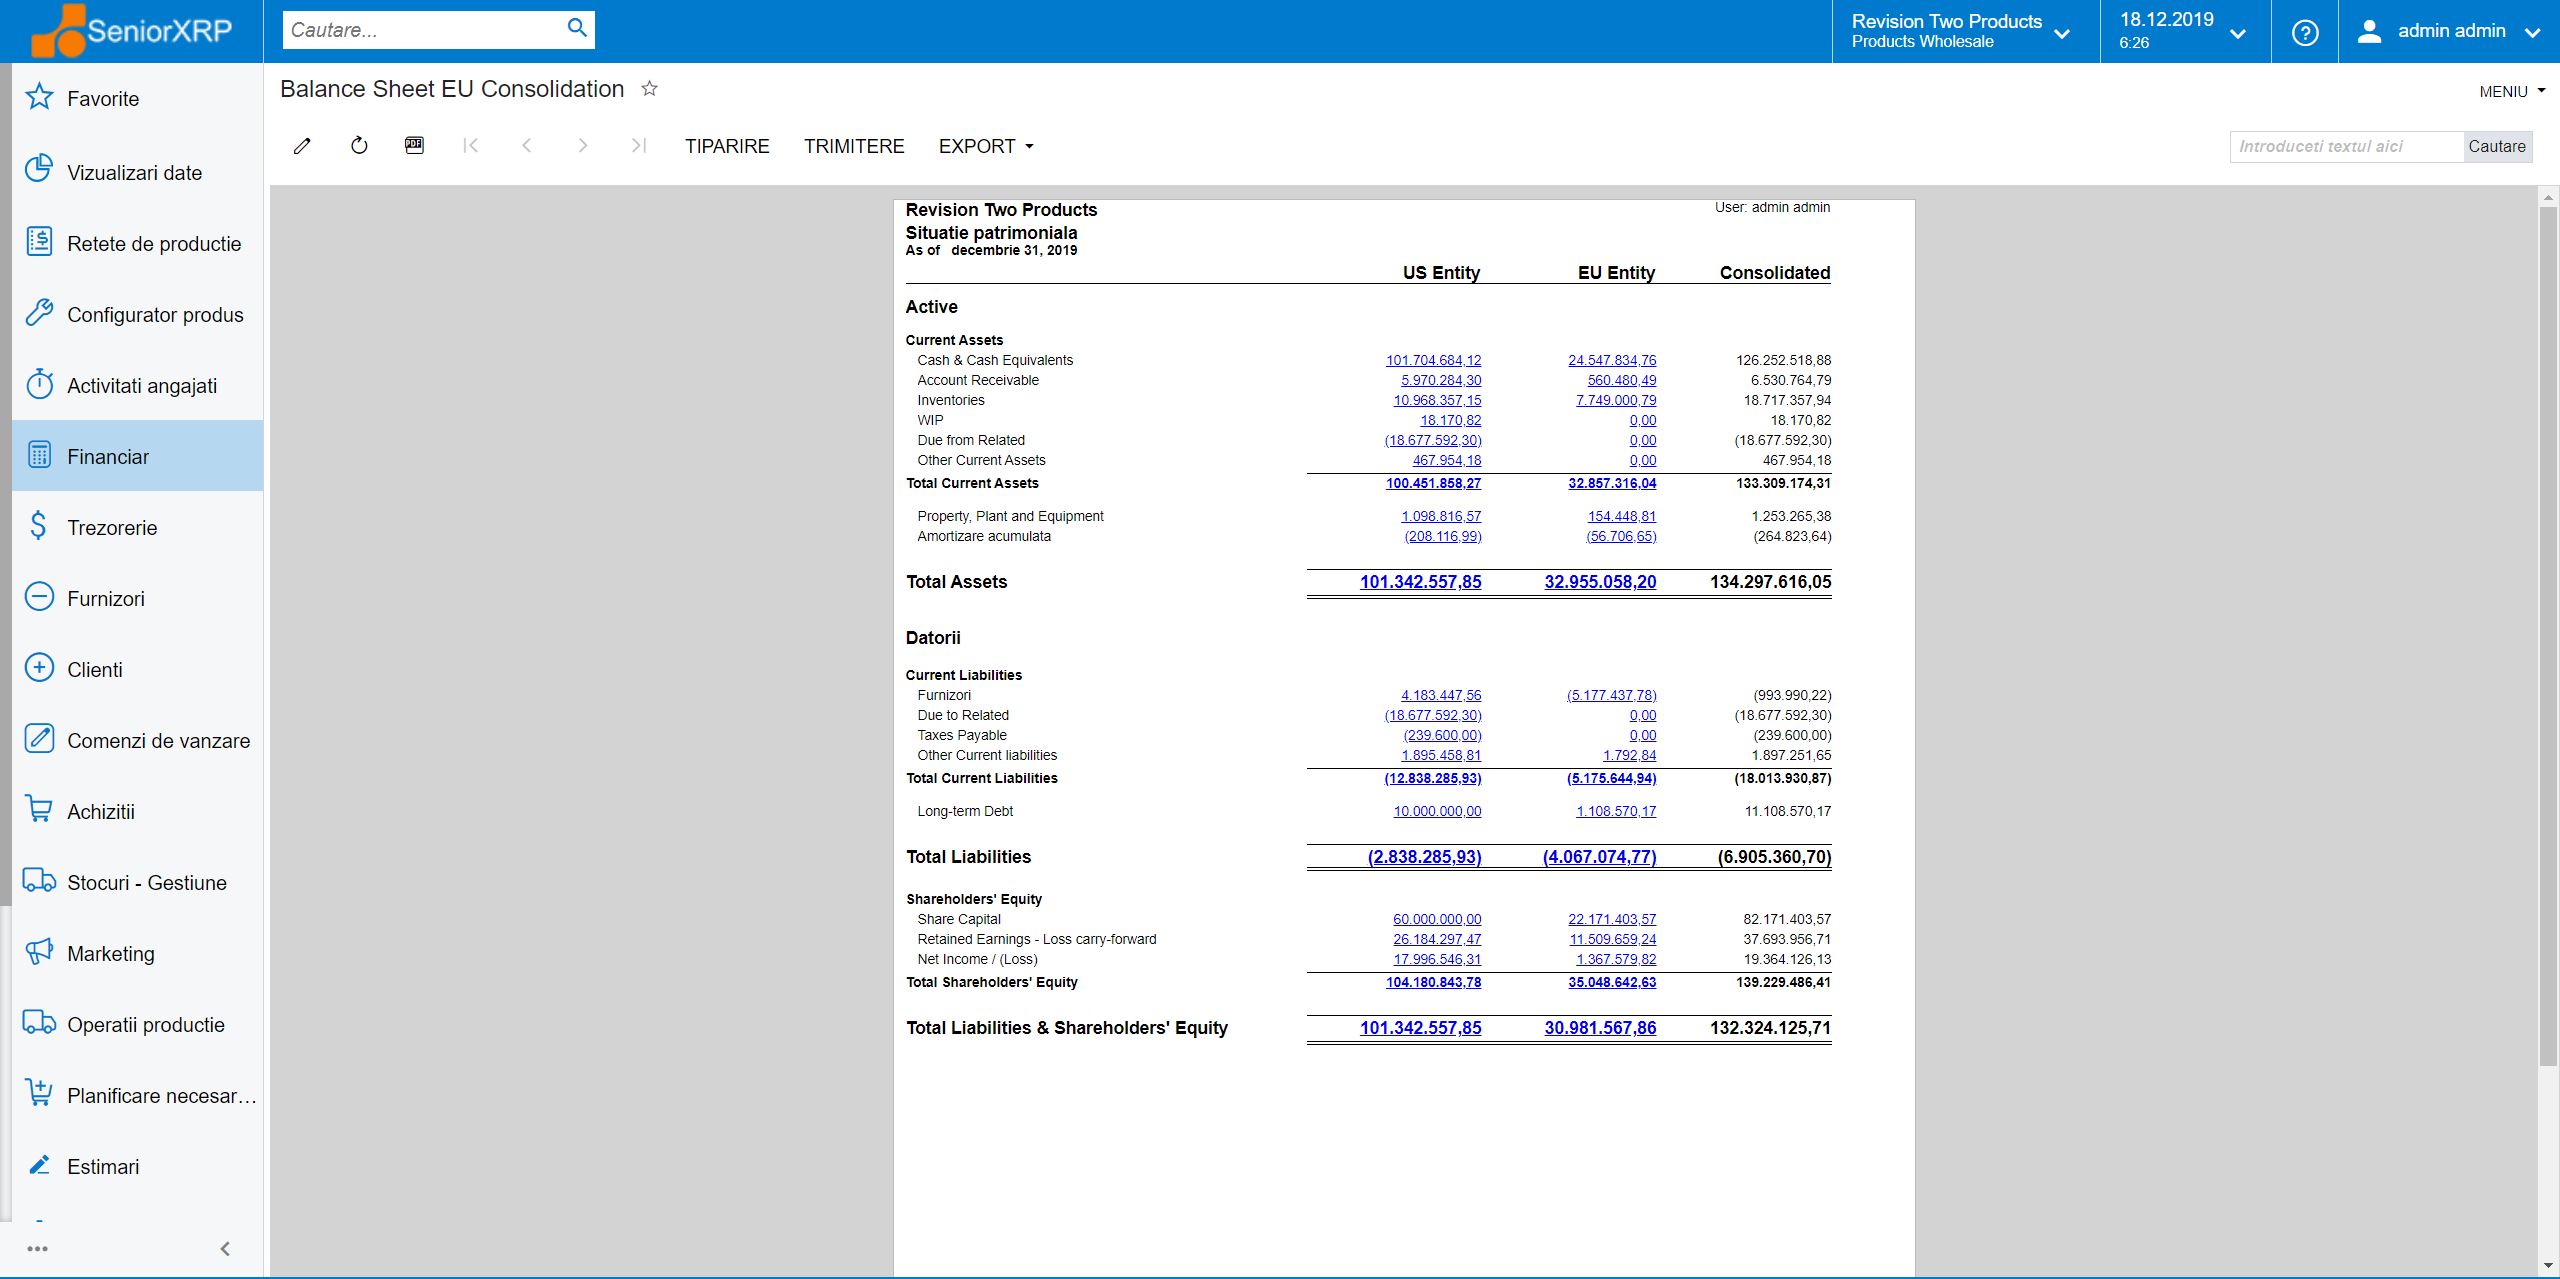Open EU Retained Earnings 11.509.659,24 link
Image resolution: width=2560 pixels, height=1279 pixels.
(x=1612, y=939)
